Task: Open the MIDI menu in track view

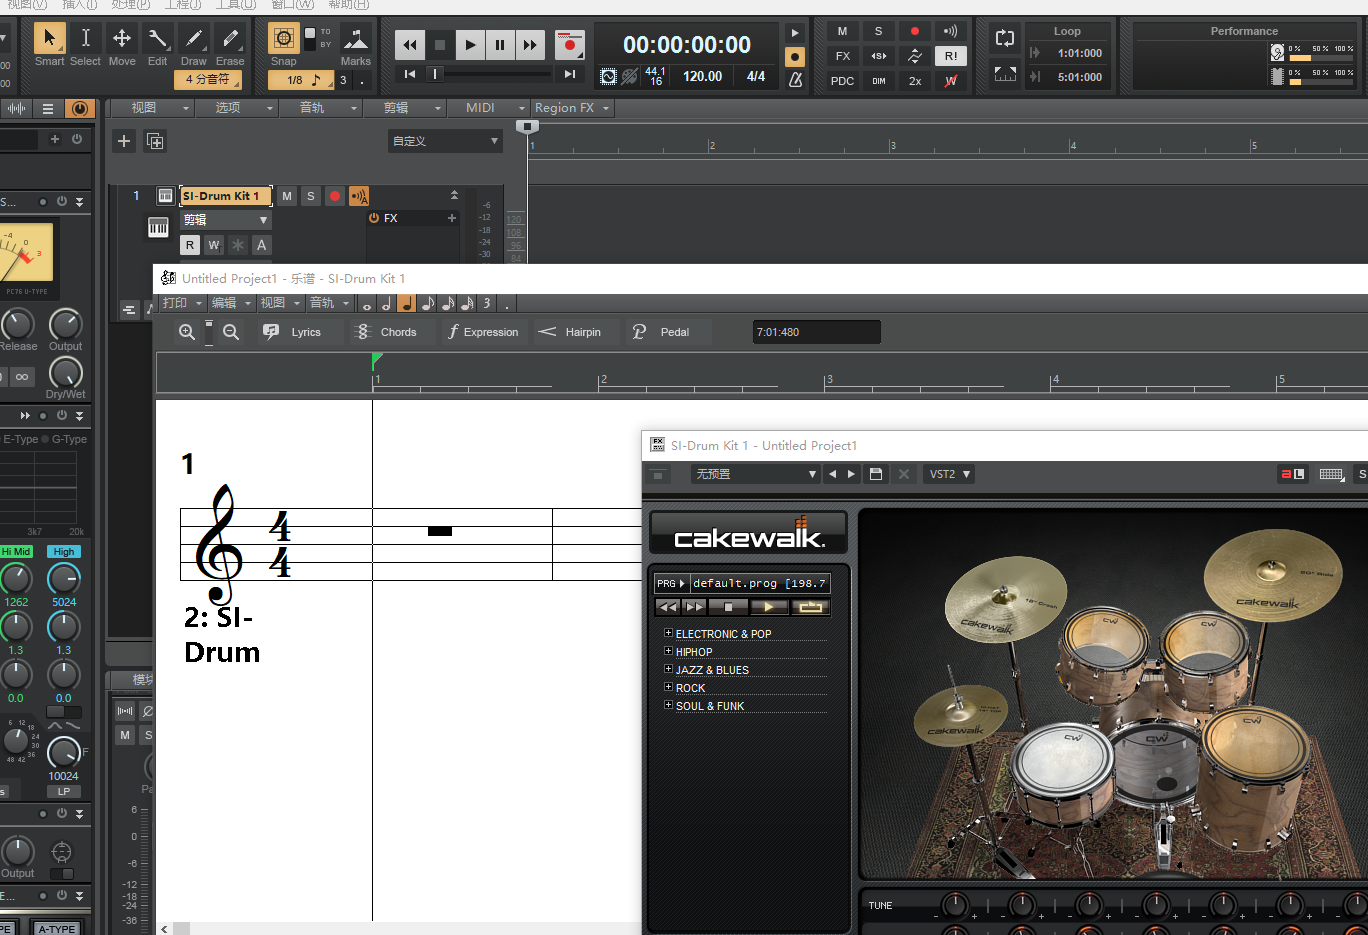Action: [x=490, y=108]
